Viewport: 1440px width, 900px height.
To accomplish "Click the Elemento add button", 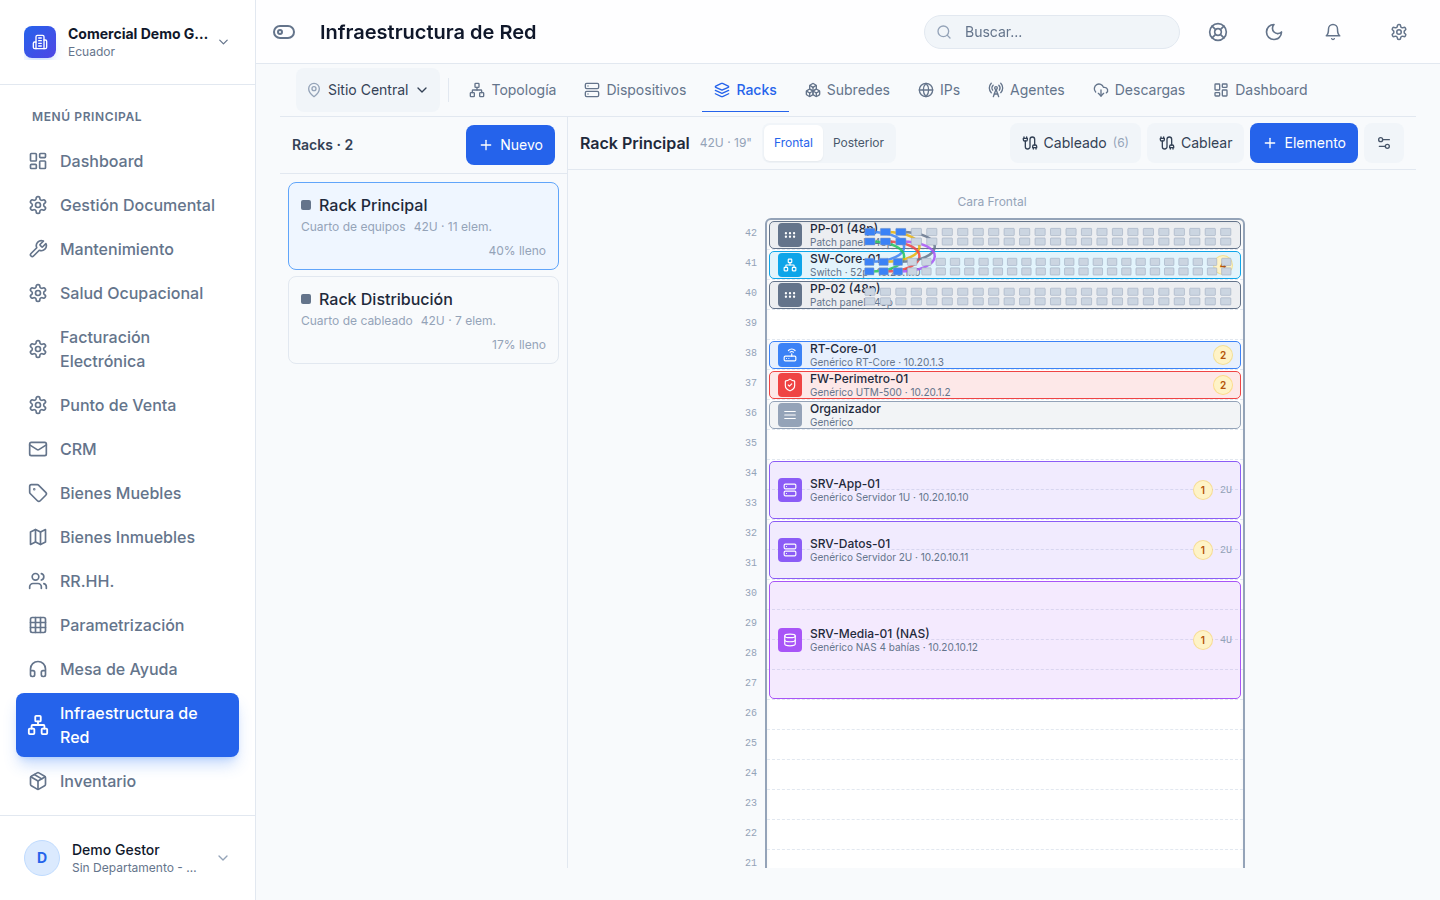I will (x=1304, y=143).
